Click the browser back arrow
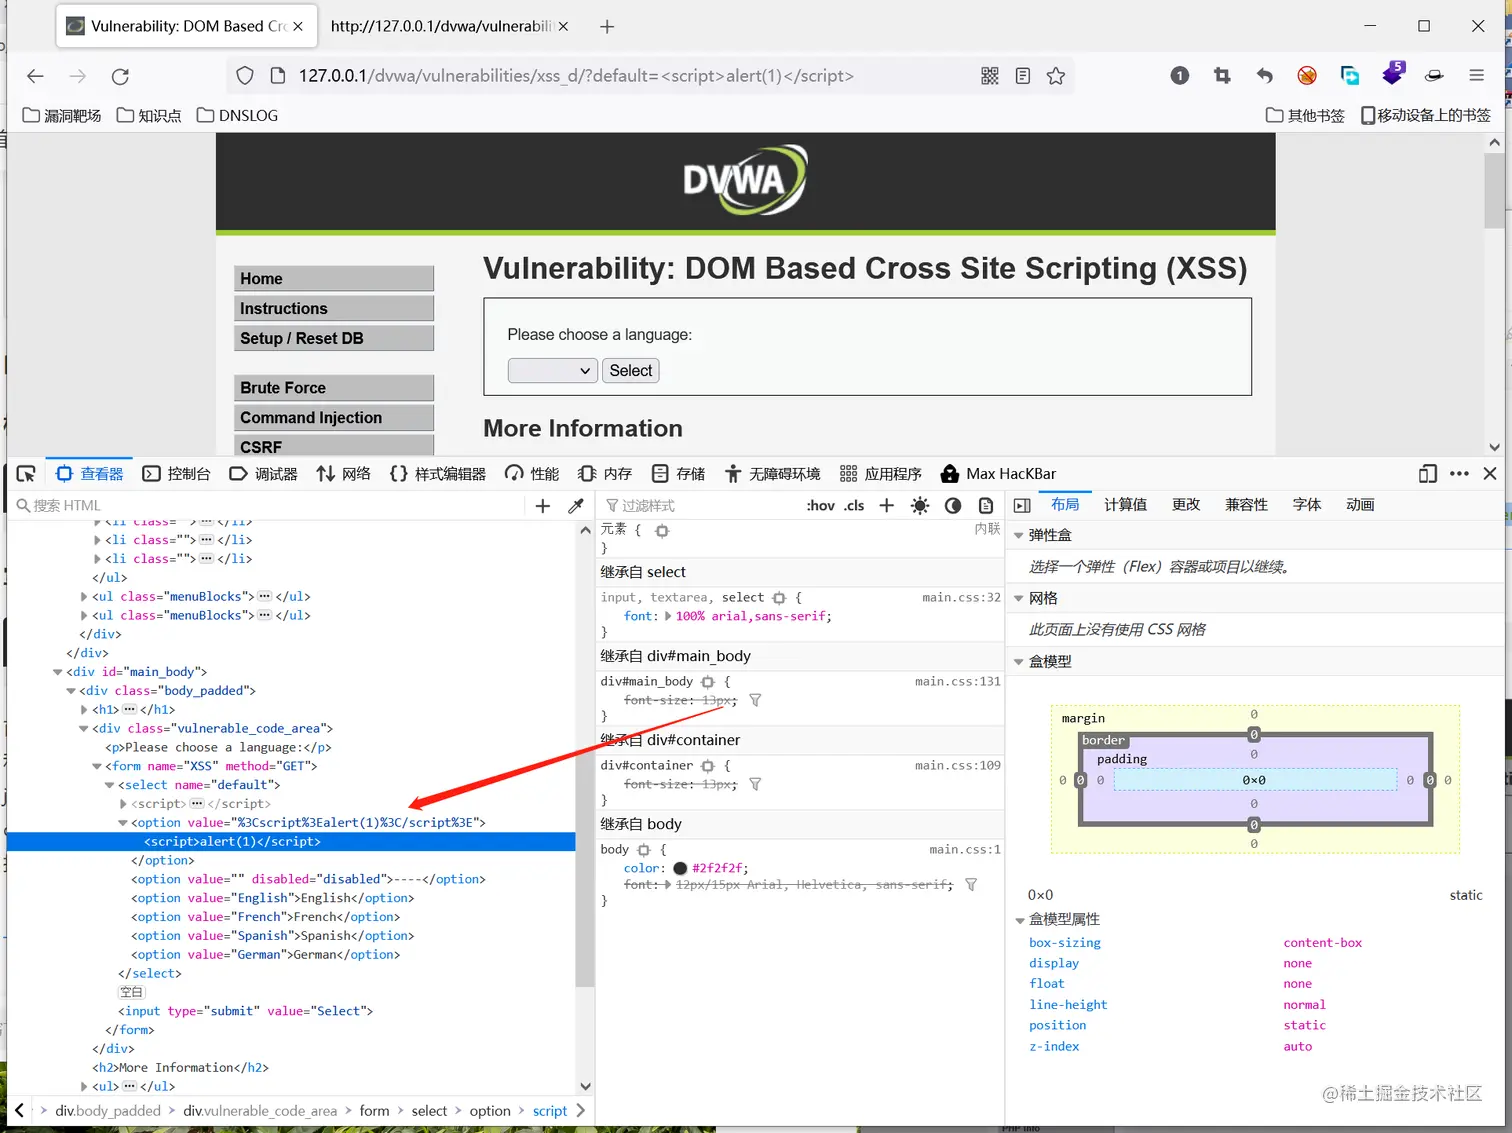 pos(36,76)
